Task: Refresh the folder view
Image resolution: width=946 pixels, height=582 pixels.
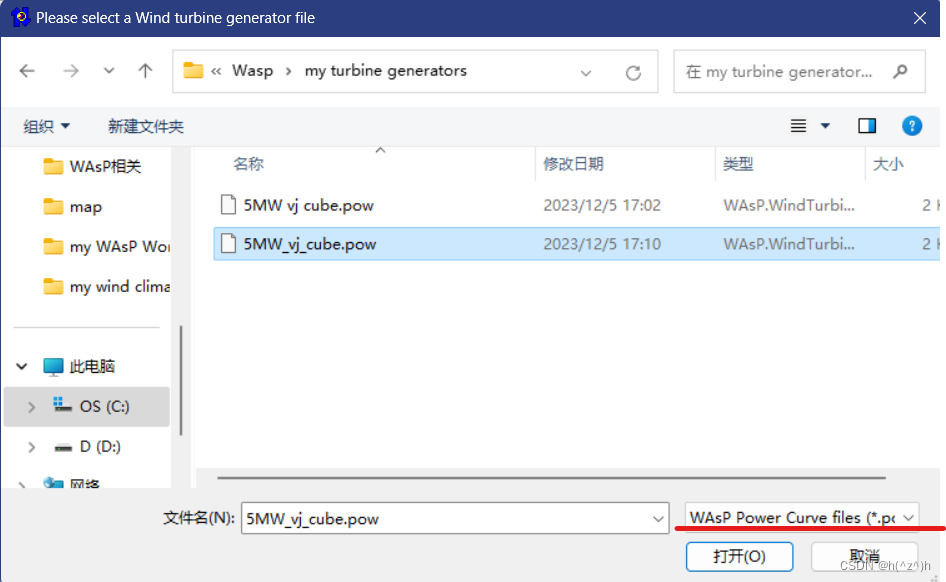Action: click(634, 71)
